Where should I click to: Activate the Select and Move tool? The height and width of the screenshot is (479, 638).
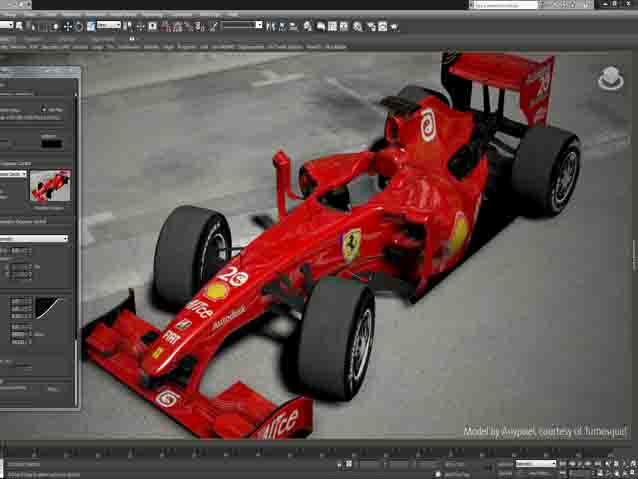[68, 26]
